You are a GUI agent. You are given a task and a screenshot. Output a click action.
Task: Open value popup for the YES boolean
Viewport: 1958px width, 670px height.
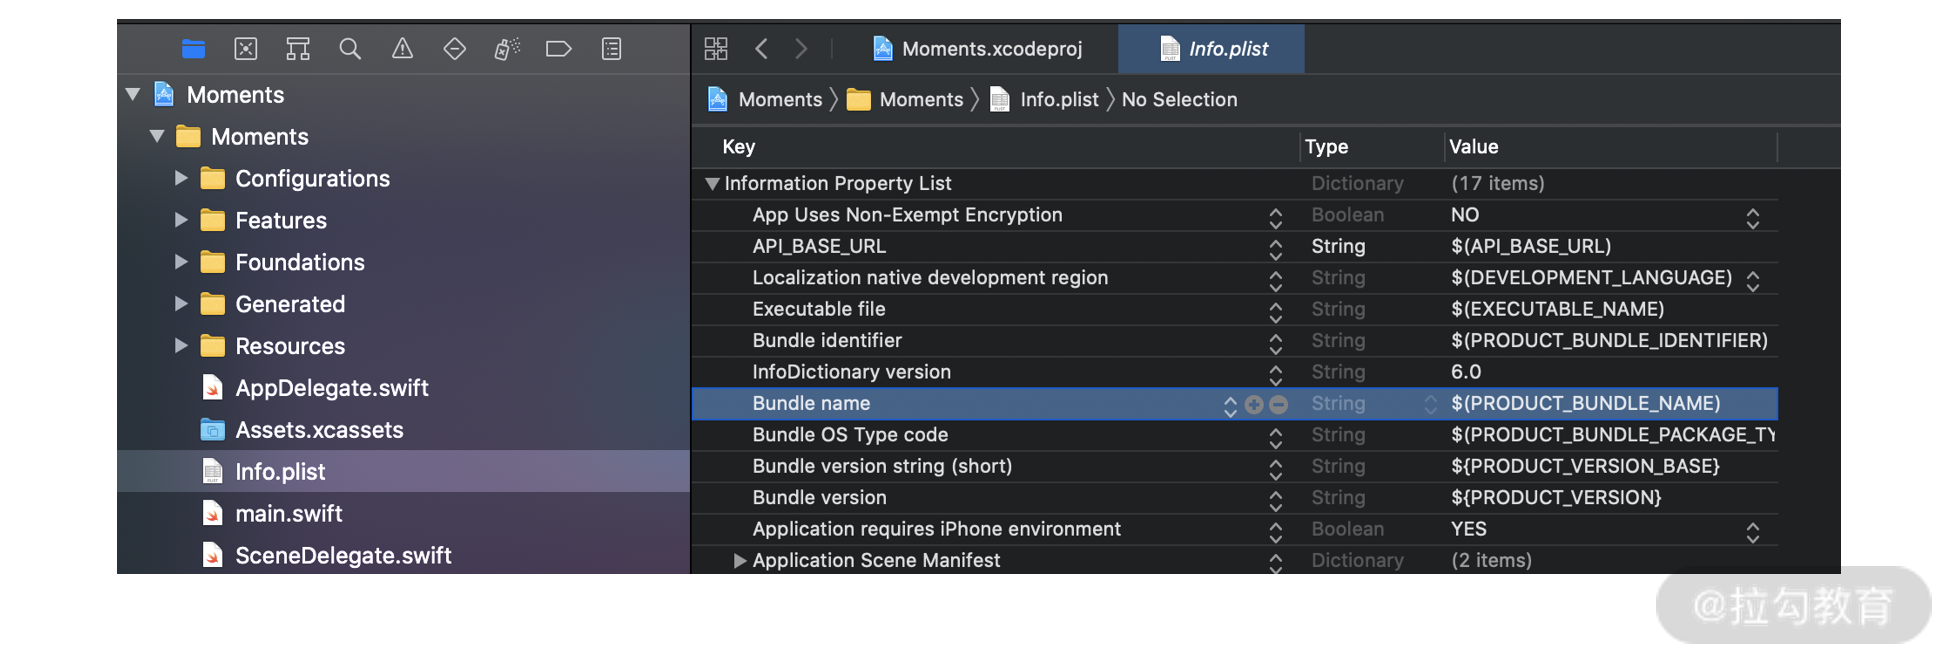pos(1753,532)
